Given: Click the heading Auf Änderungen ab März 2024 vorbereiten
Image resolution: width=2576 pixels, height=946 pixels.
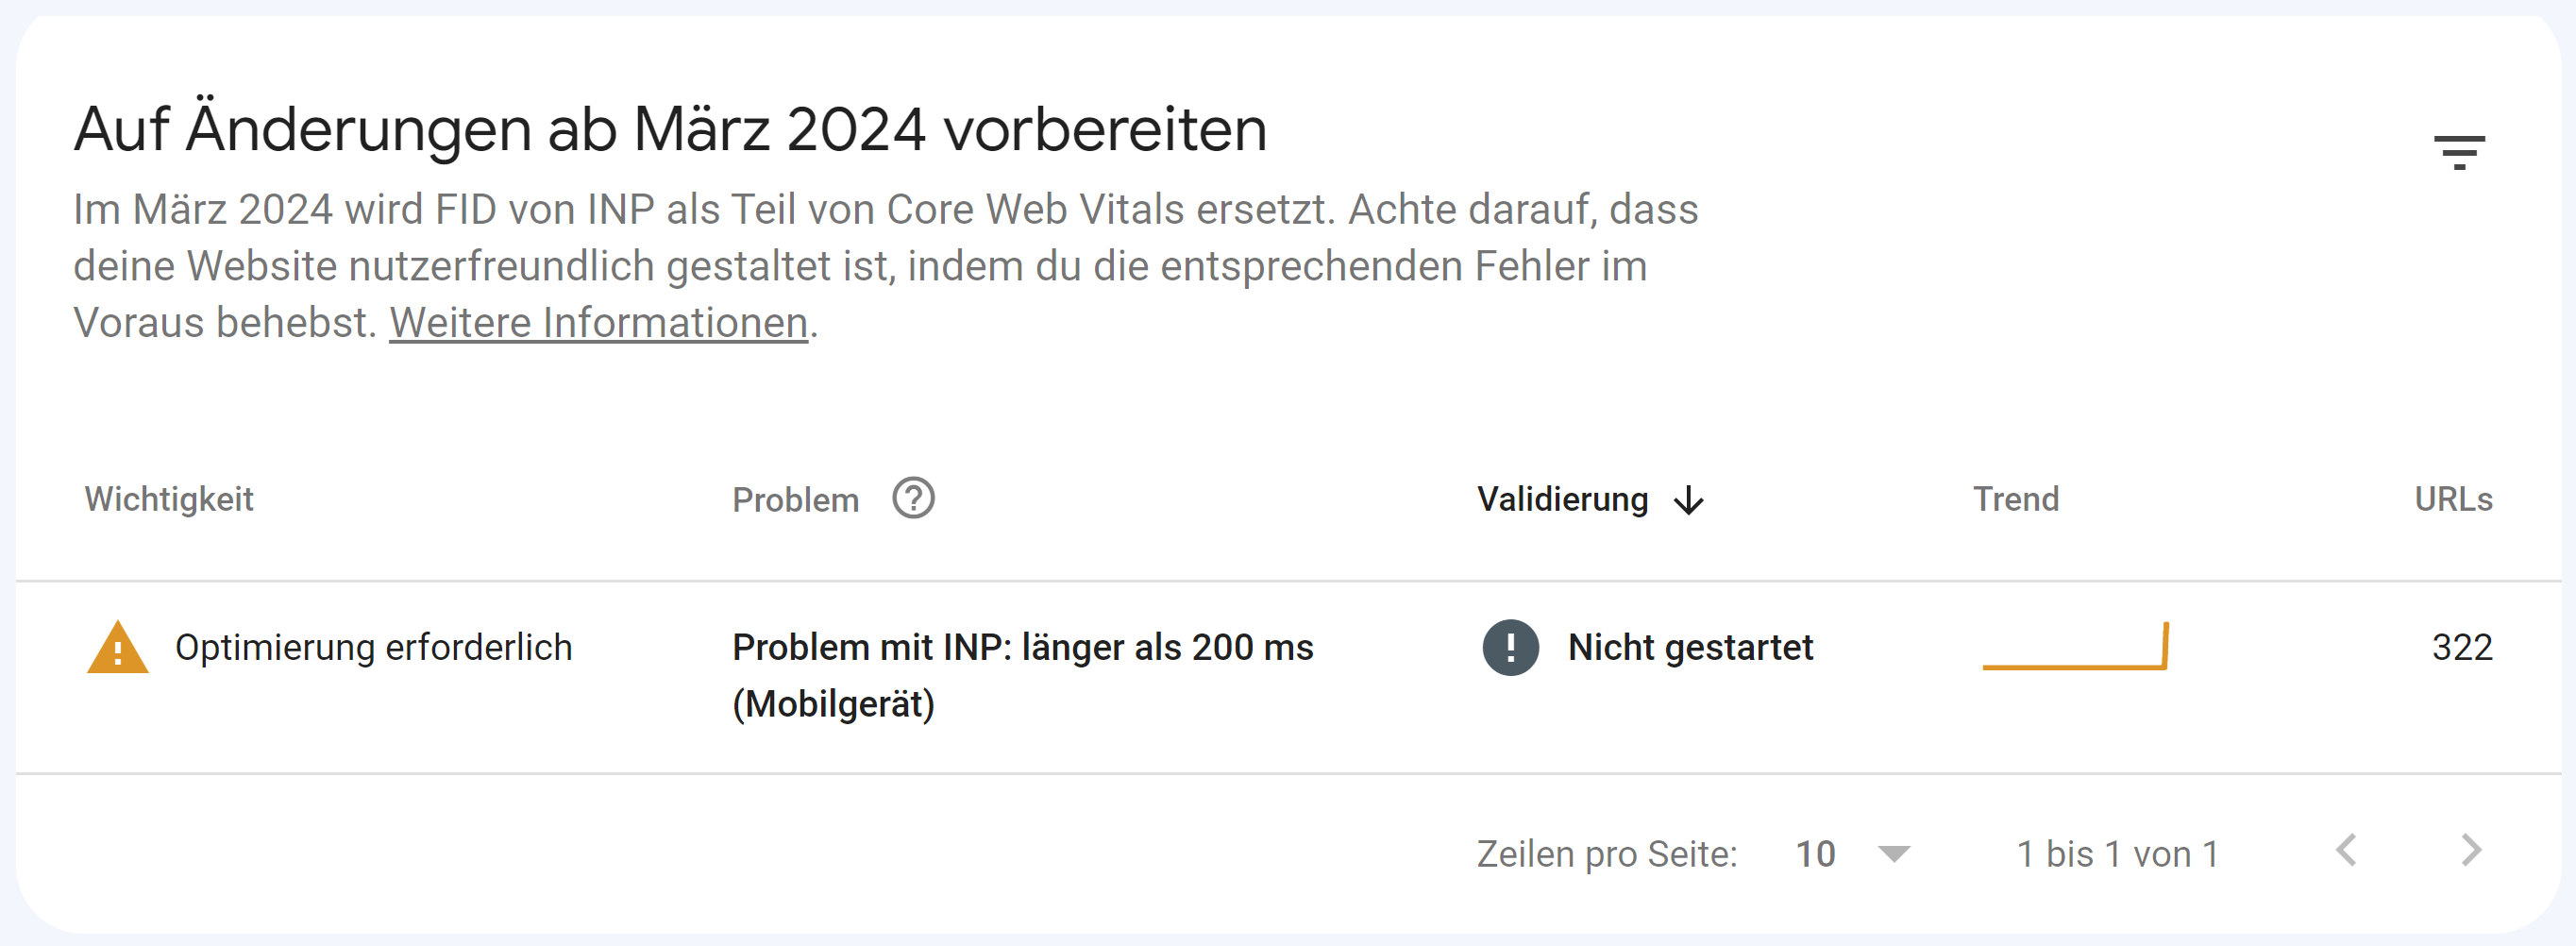Looking at the screenshot, I should coord(670,127).
